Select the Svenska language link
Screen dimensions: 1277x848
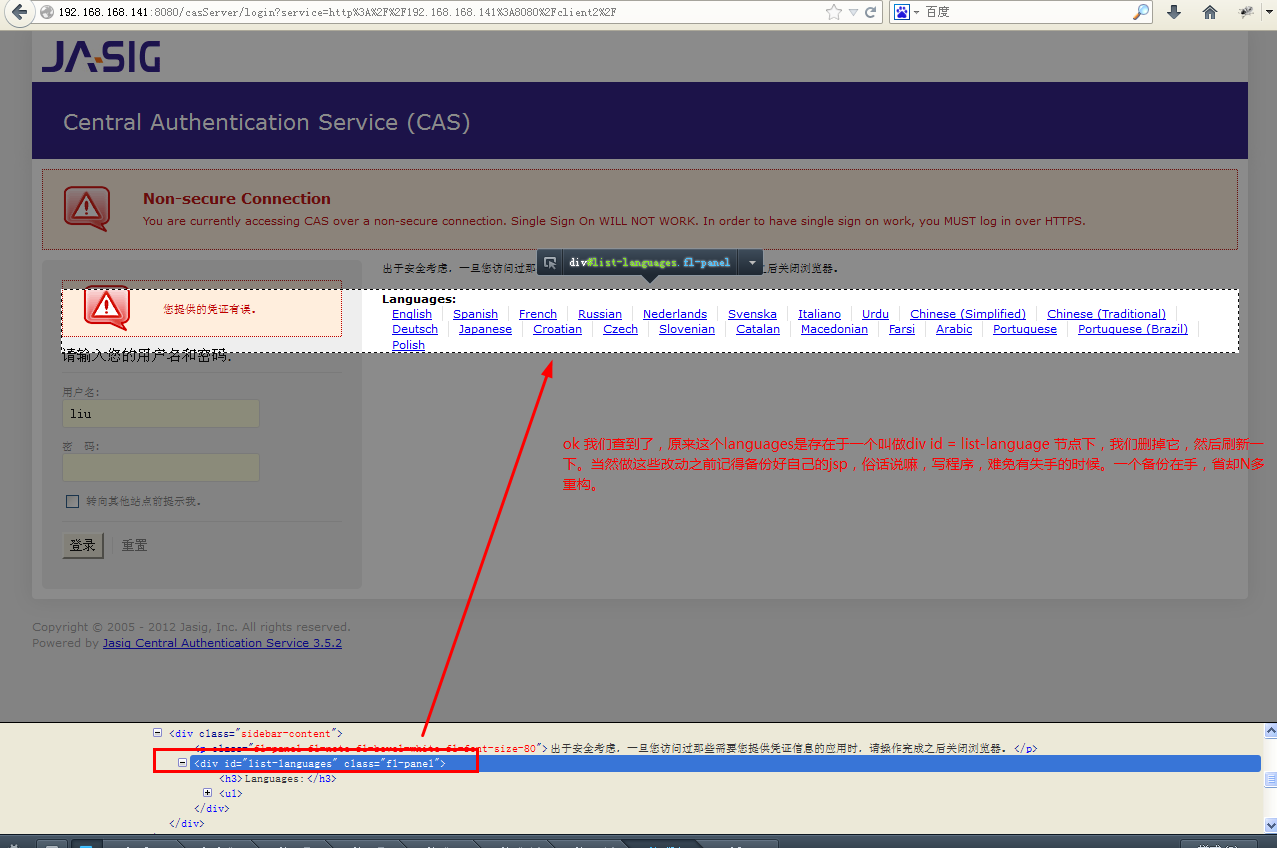752,314
